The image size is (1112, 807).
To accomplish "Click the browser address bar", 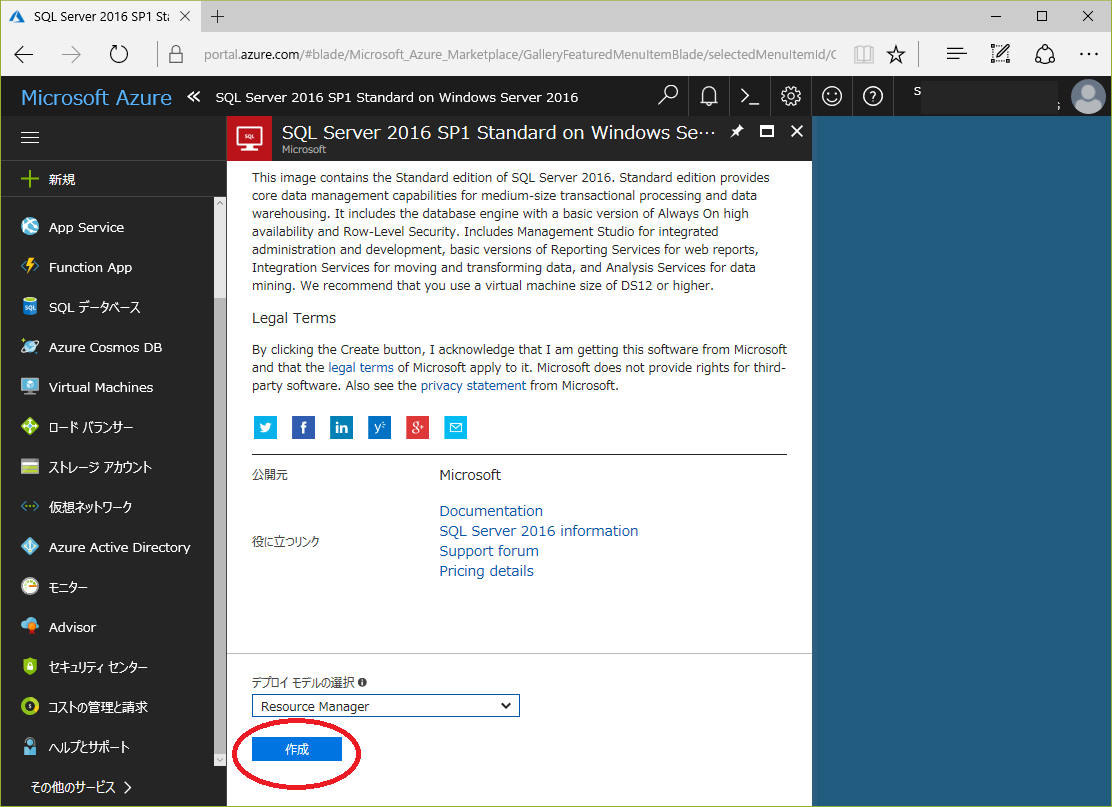I will tap(520, 55).
